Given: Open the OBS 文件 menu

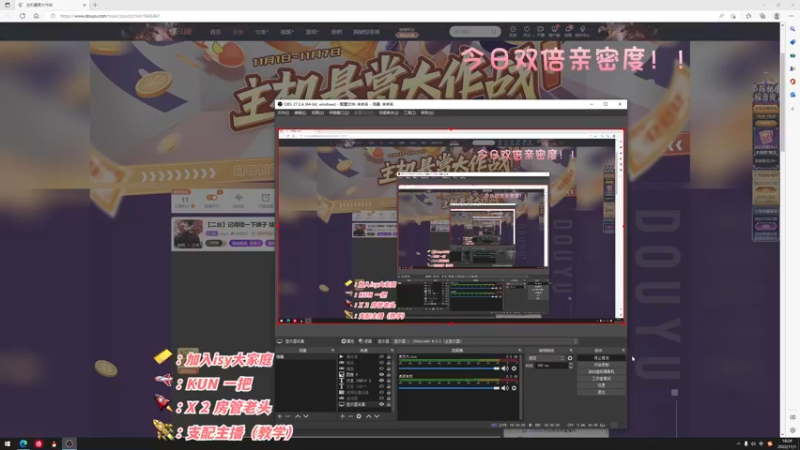Looking at the screenshot, I should 283,113.
